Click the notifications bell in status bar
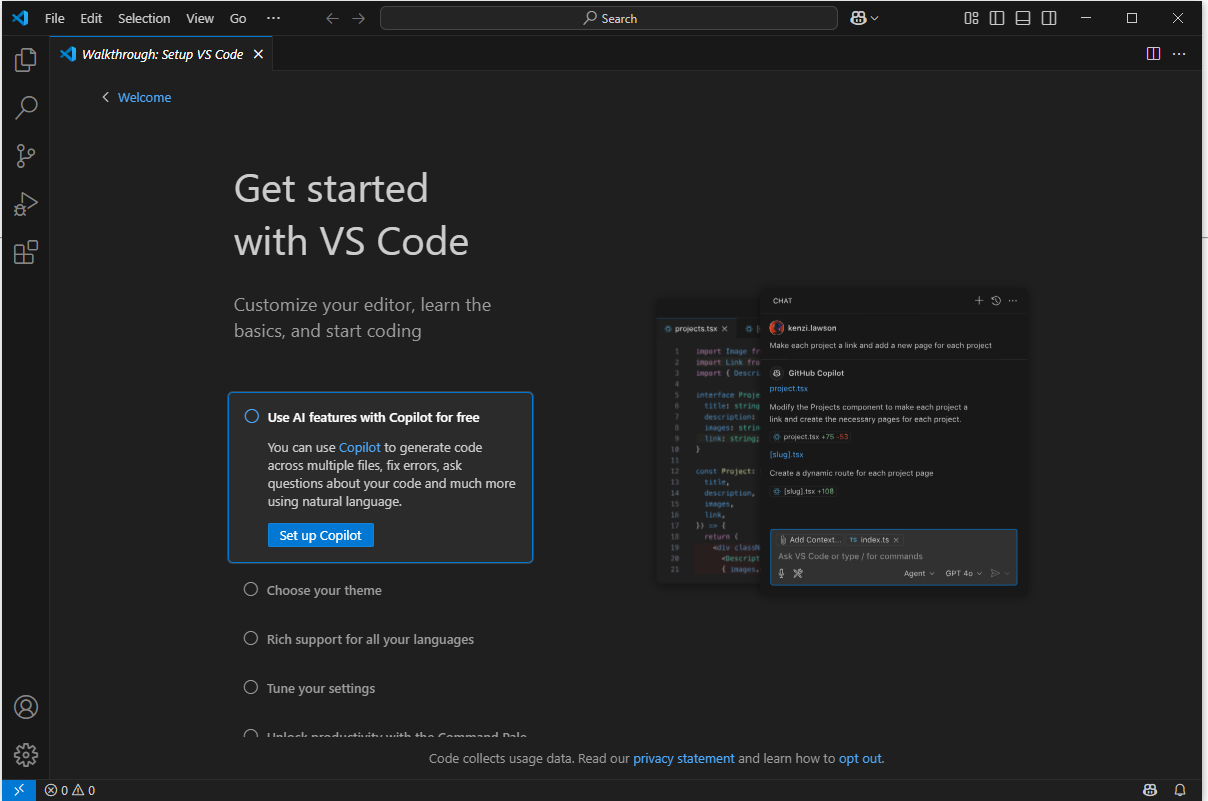This screenshot has height=801, width=1208. 1180,790
